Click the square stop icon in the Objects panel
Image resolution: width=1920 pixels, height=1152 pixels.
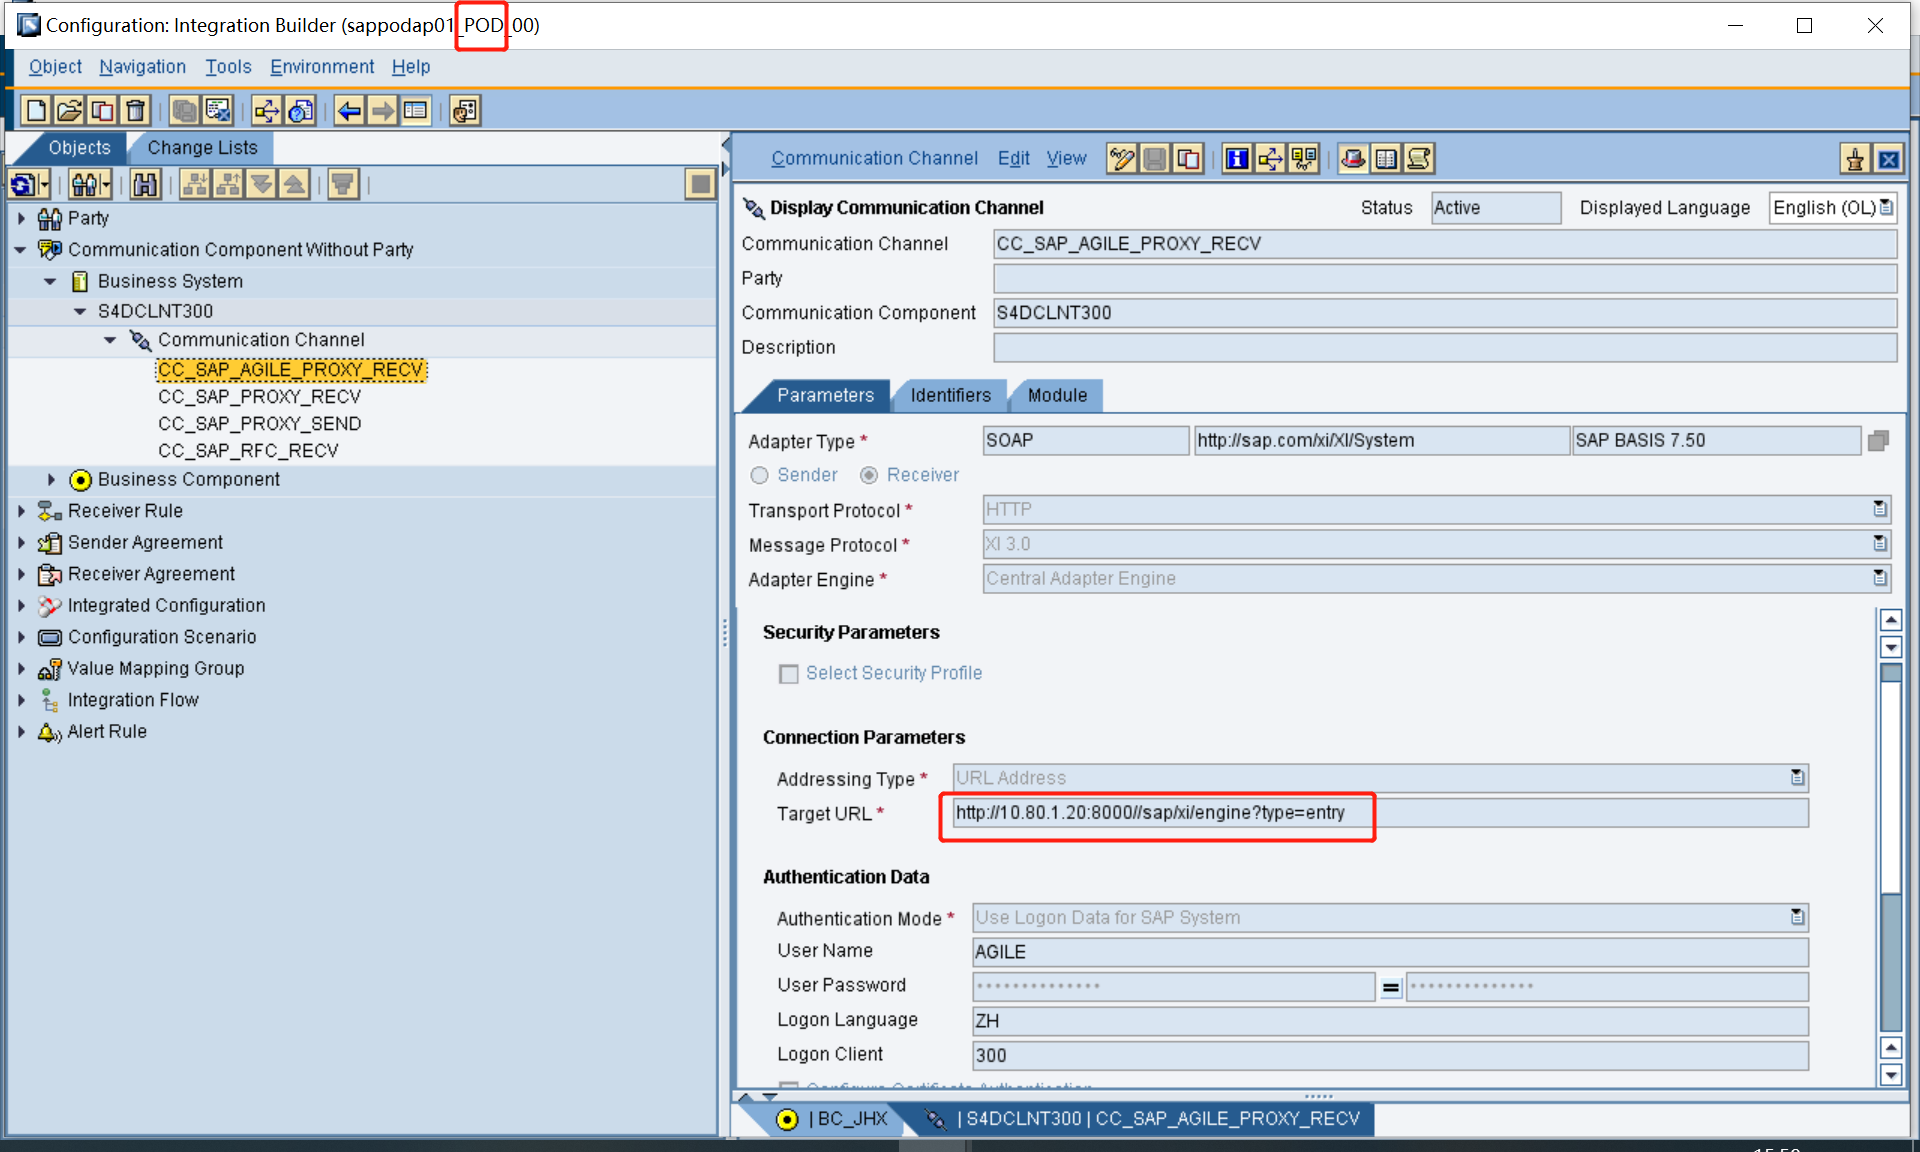click(701, 184)
